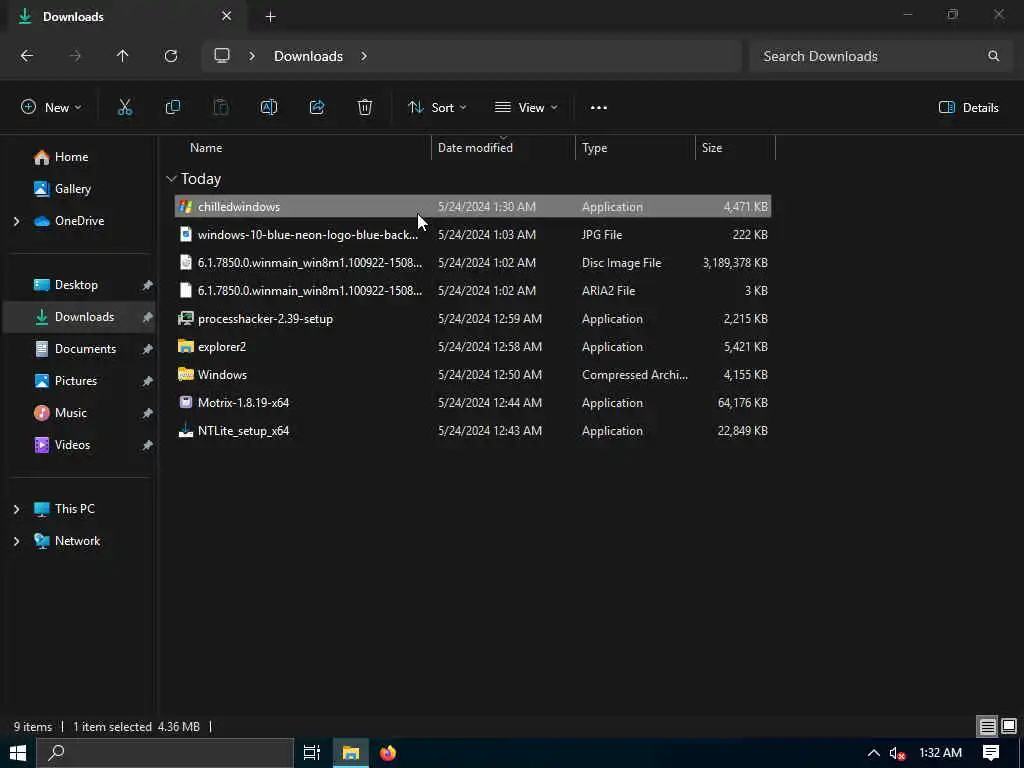Click Downloads breadcrumb in address bar
Screen dimensions: 1024x768
point(308,56)
